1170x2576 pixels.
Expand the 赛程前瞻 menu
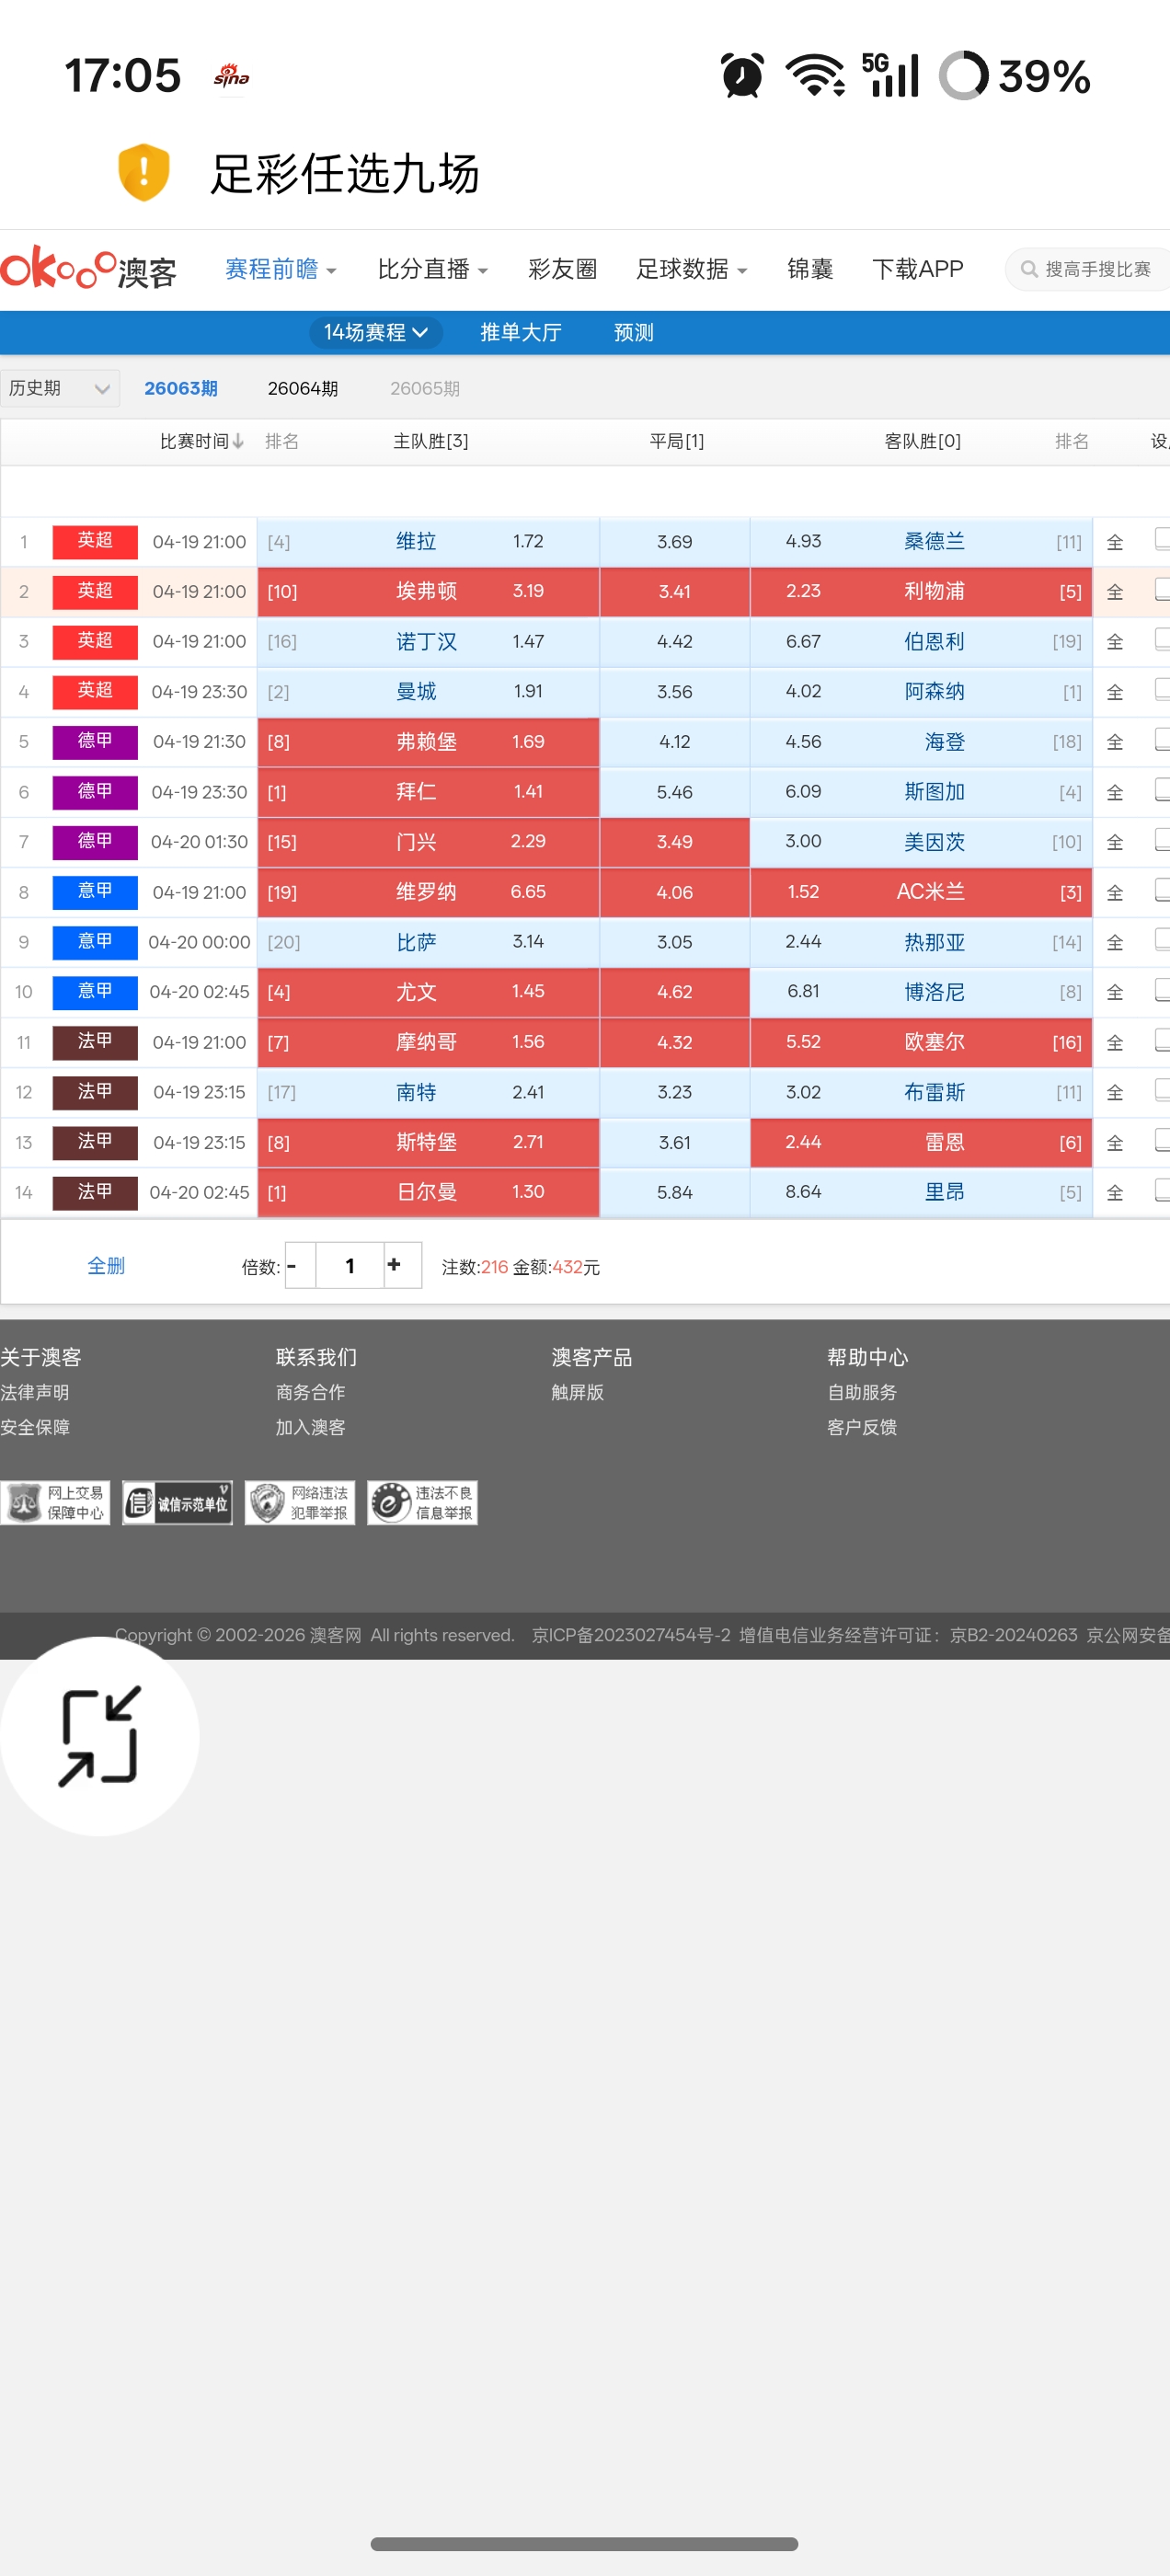[x=281, y=269]
